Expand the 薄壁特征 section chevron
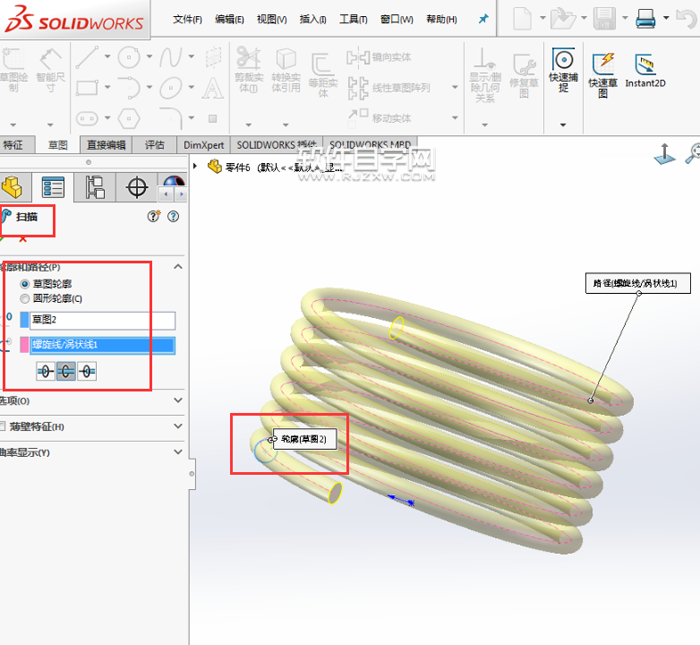This screenshot has width=700, height=645. (x=178, y=426)
